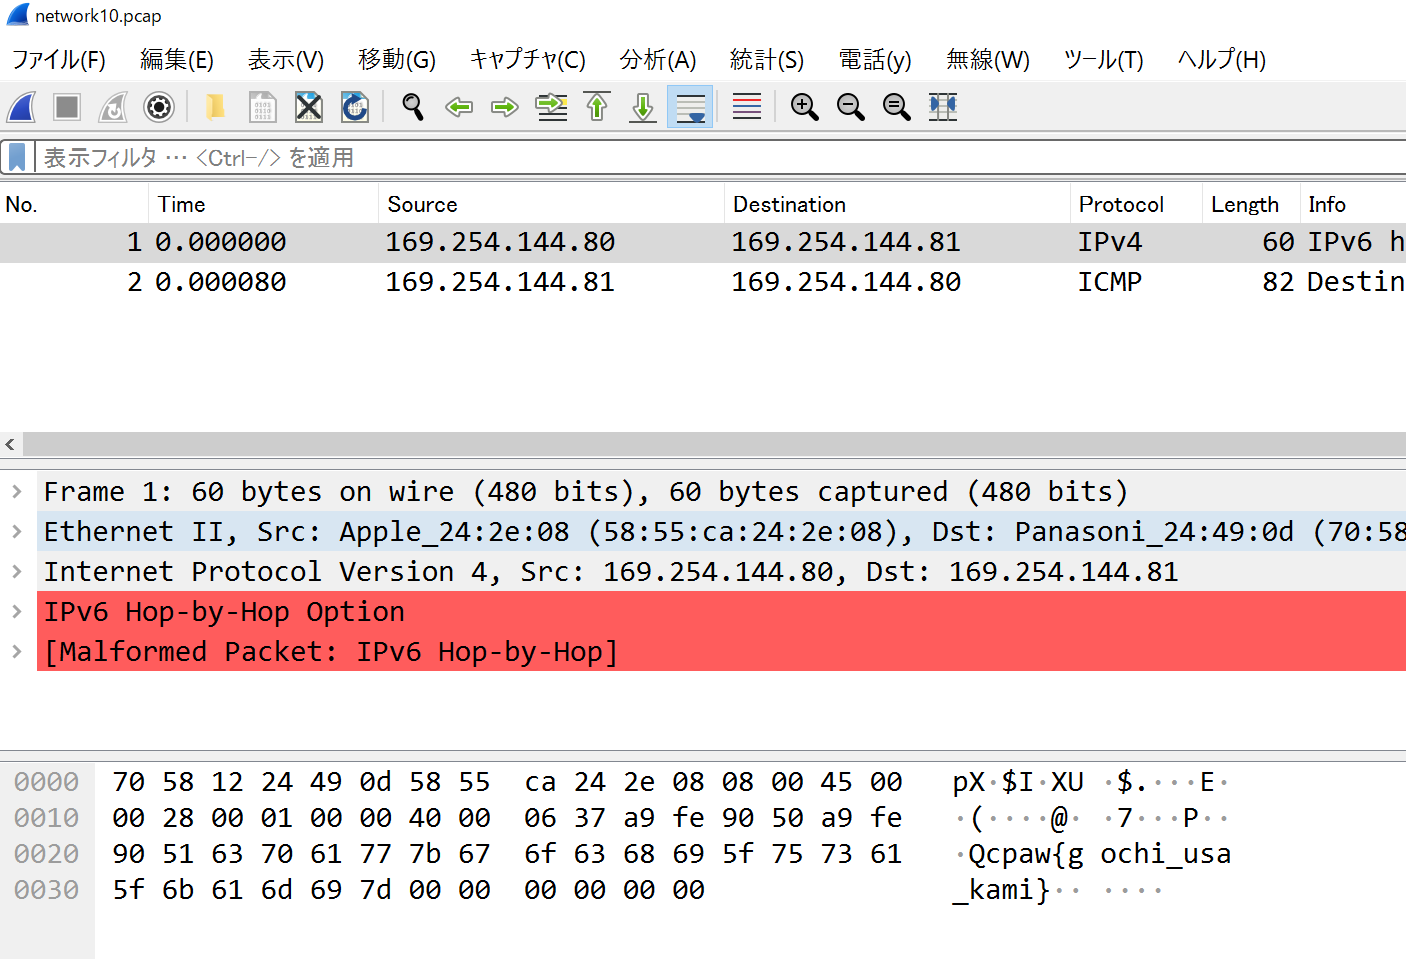Screen dimensions: 1406x959
Task: Toggle packet list colorization
Action: (x=747, y=107)
